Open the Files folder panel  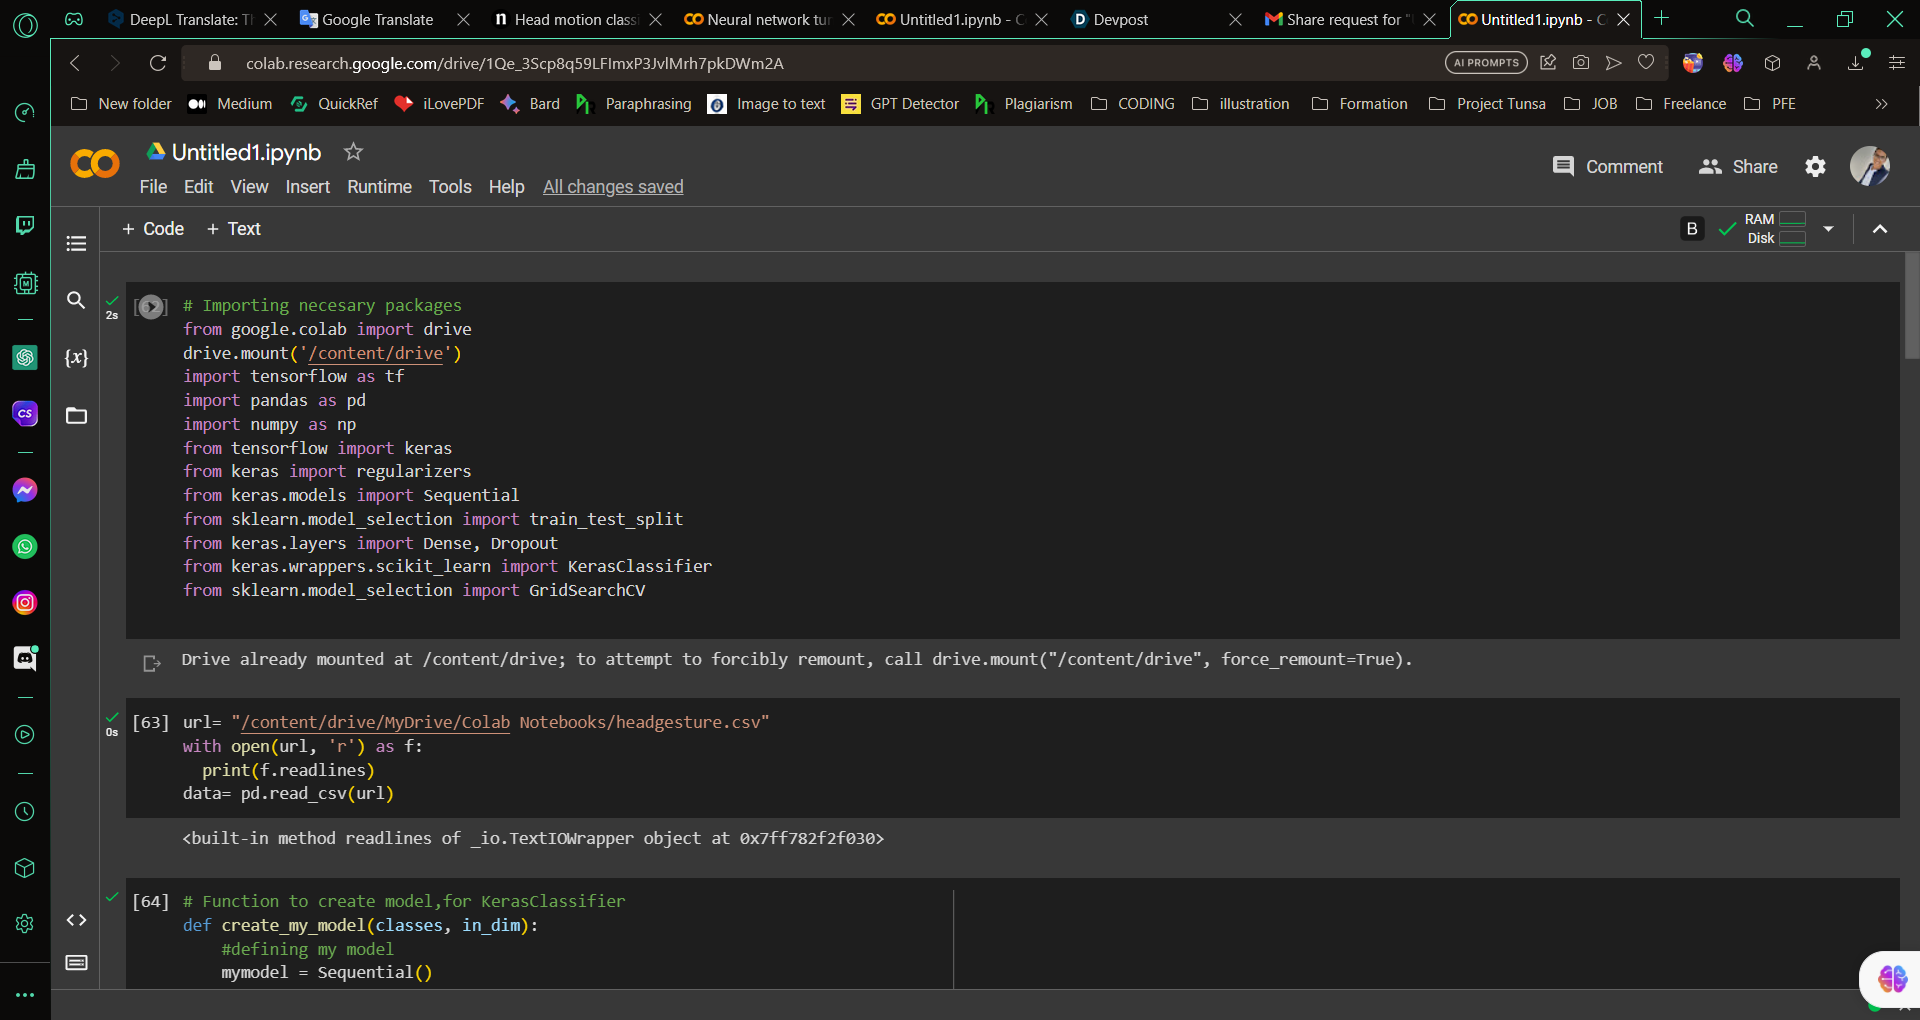(x=76, y=416)
